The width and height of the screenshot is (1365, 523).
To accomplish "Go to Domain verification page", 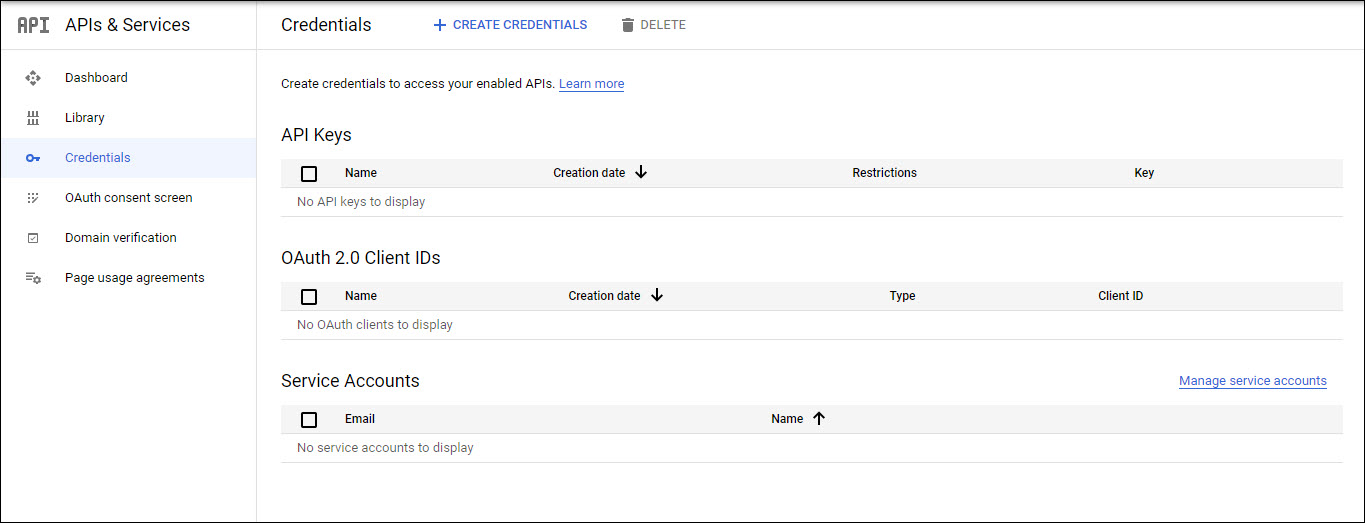I will (x=120, y=238).
